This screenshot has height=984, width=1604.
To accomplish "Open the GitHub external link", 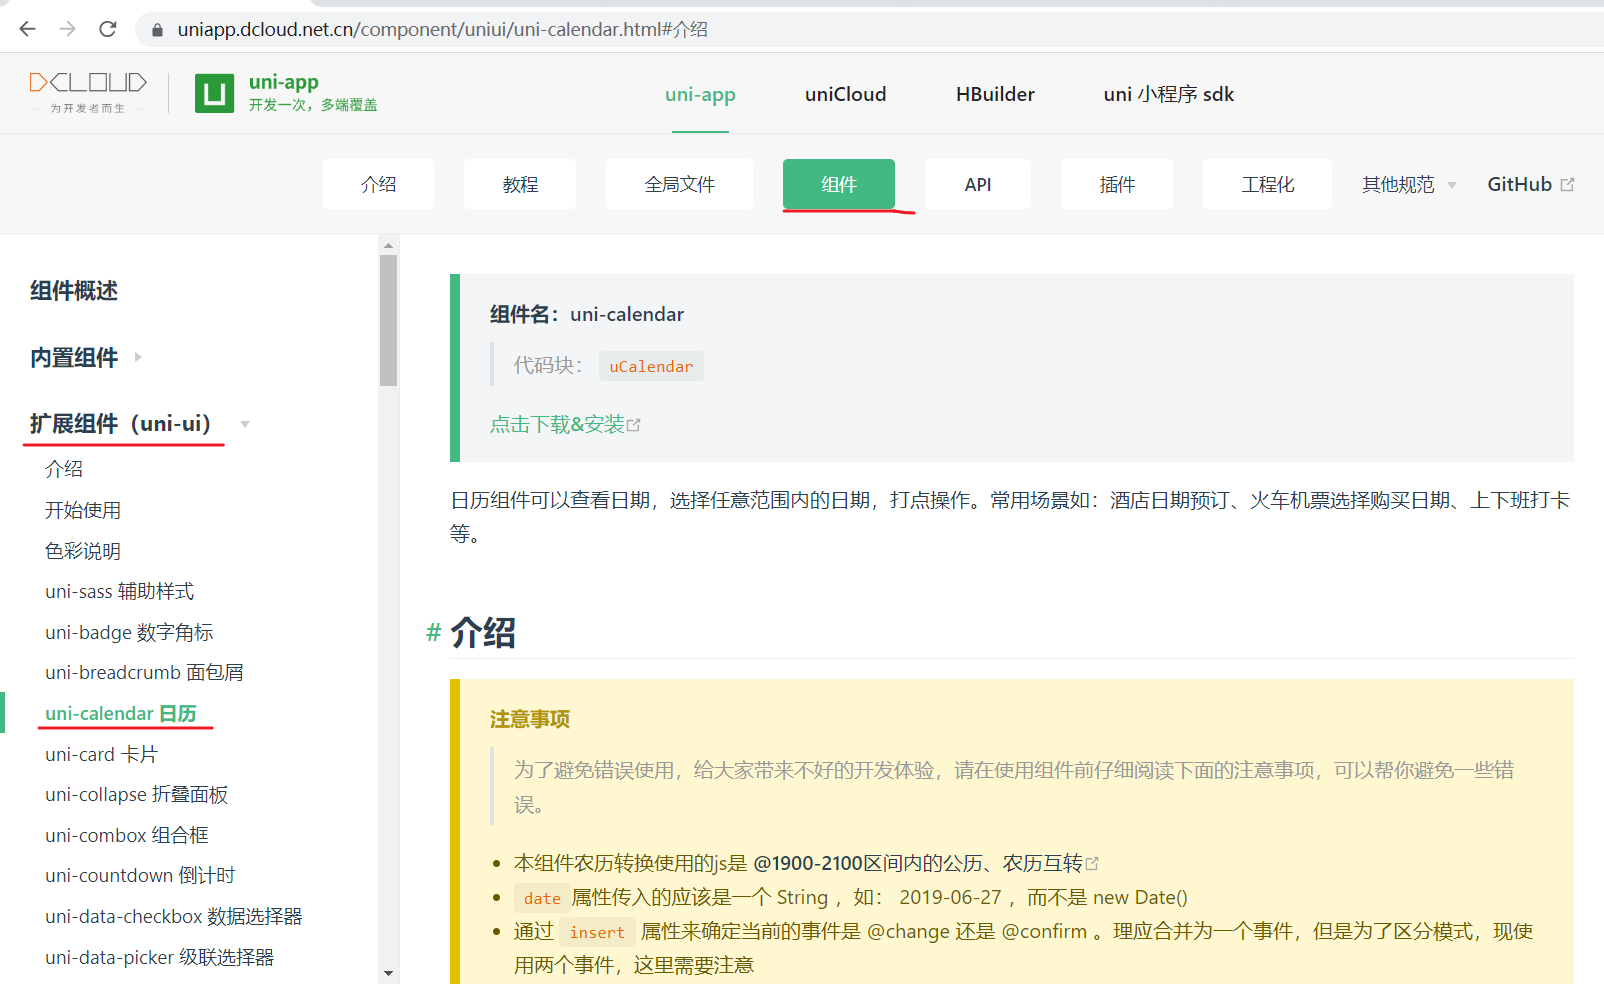I will coord(1530,184).
